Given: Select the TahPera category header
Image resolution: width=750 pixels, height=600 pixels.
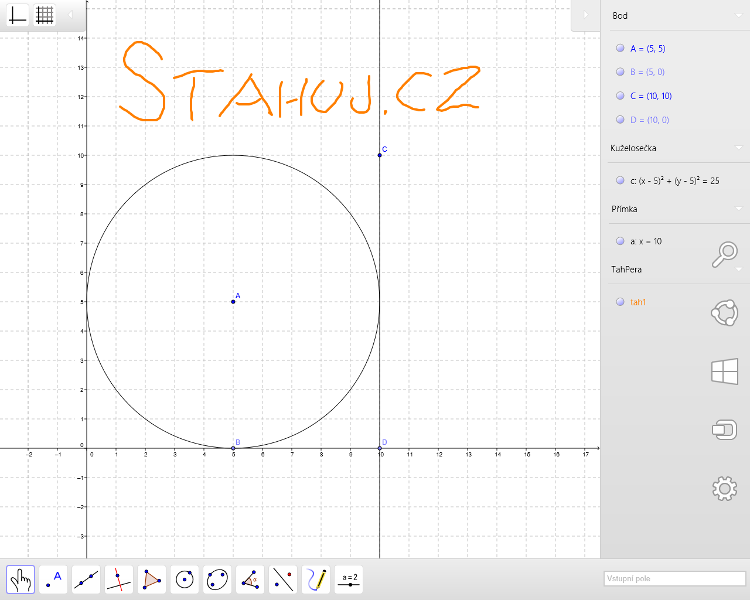Looking at the screenshot, I should click(626, 269).
